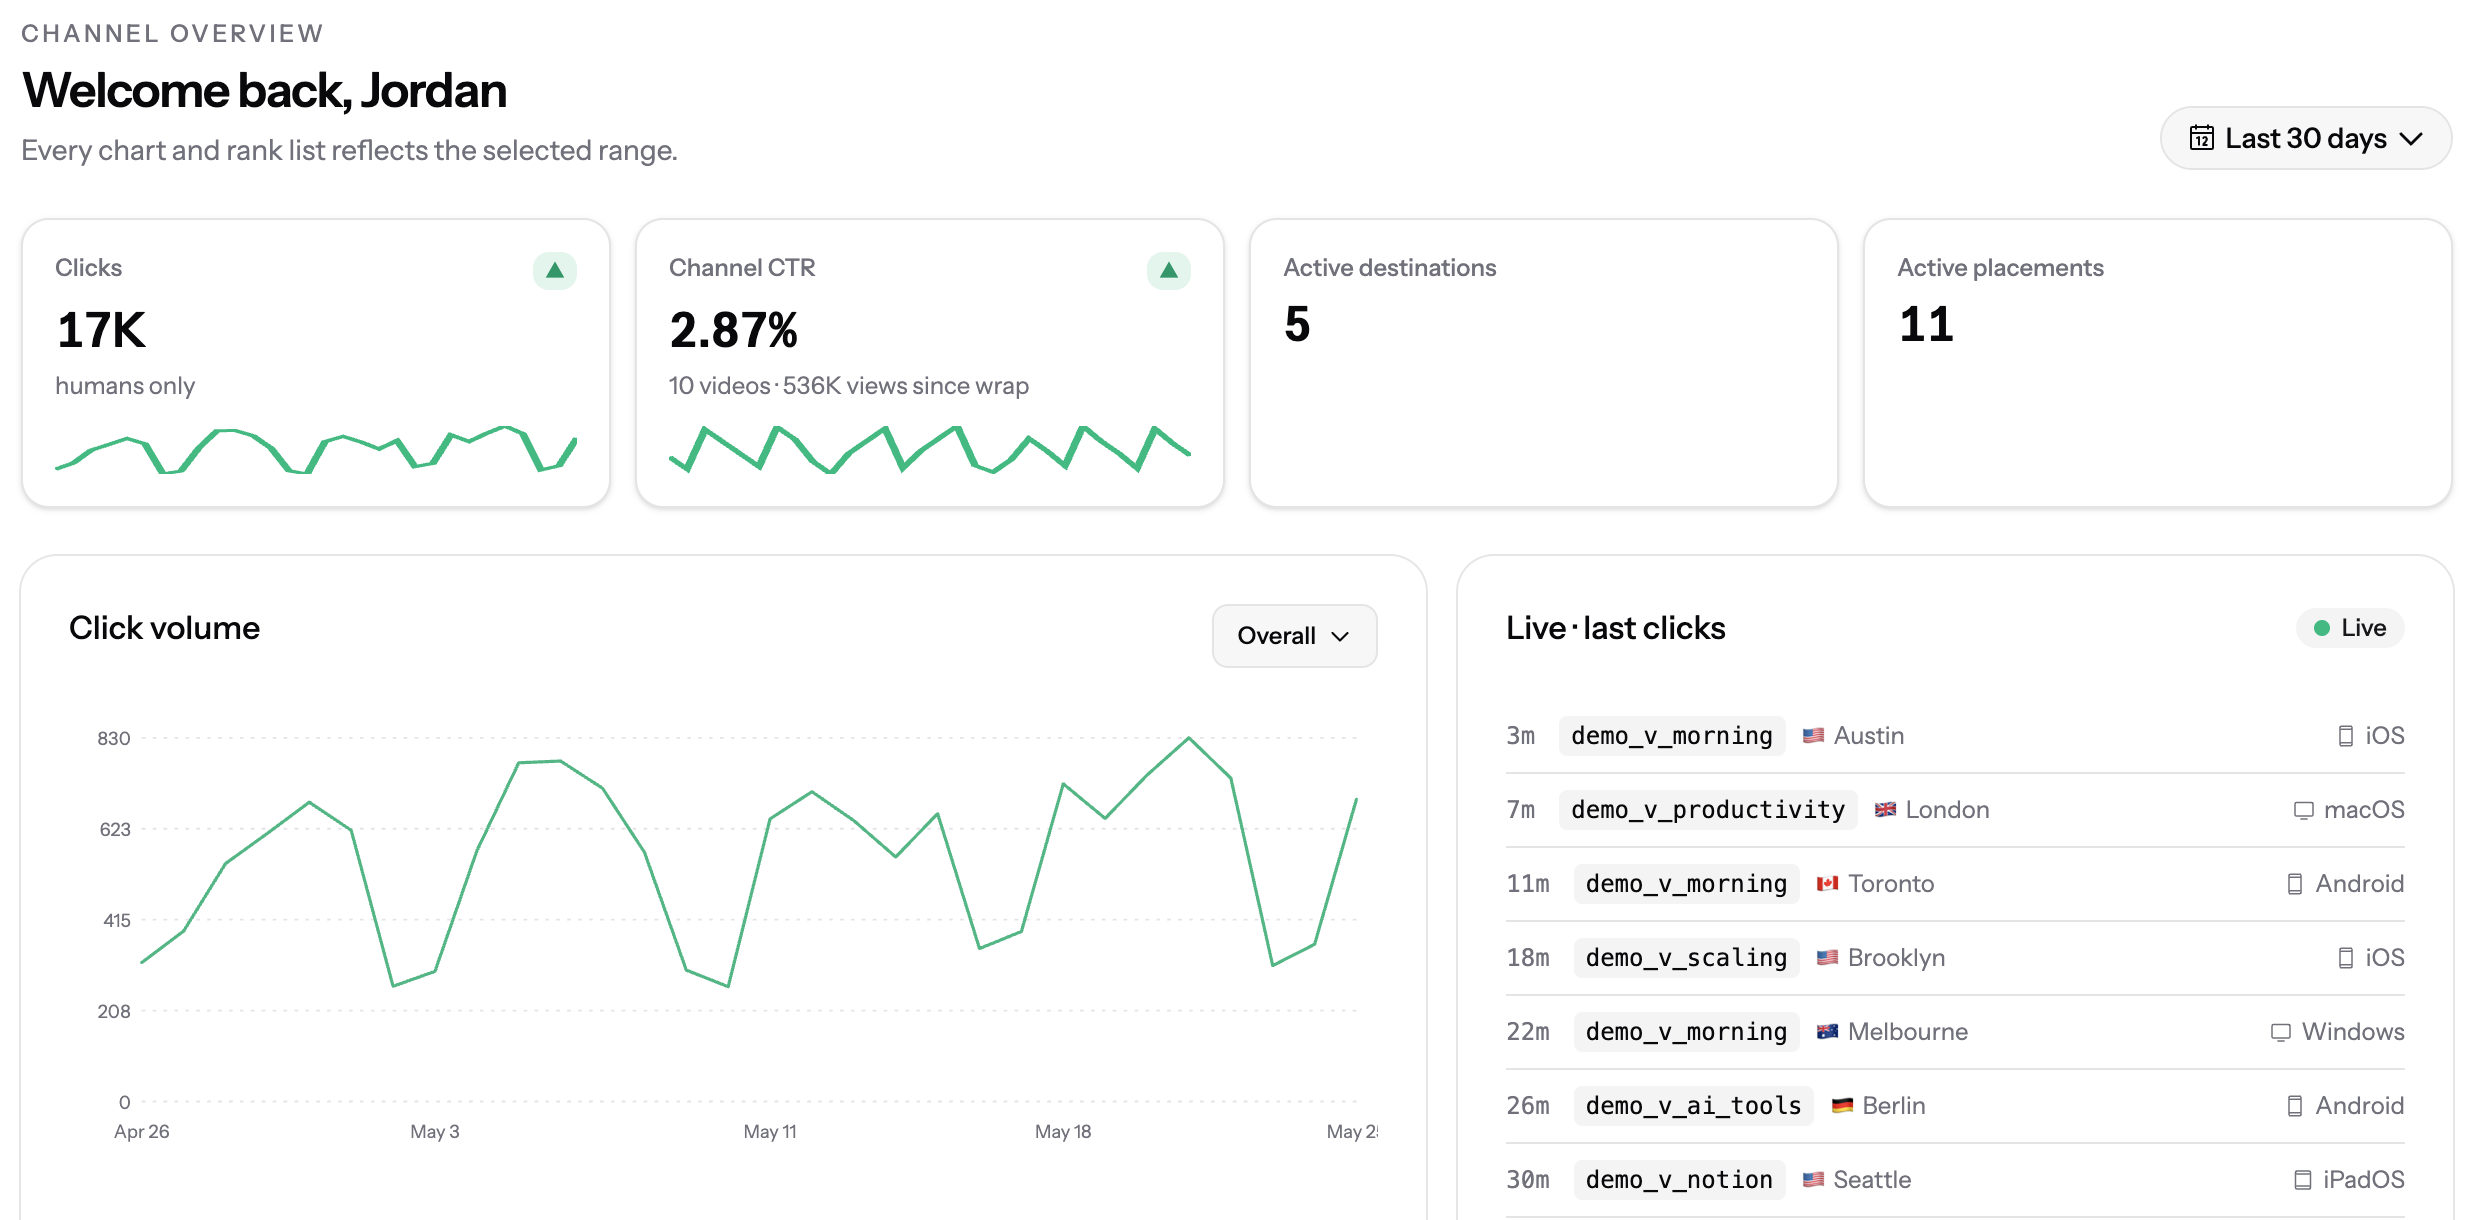The height and width of the screenshot is (1220, 2468).
Task: Expand the Overall click volume dropdown
Action: coord(1294,635)
